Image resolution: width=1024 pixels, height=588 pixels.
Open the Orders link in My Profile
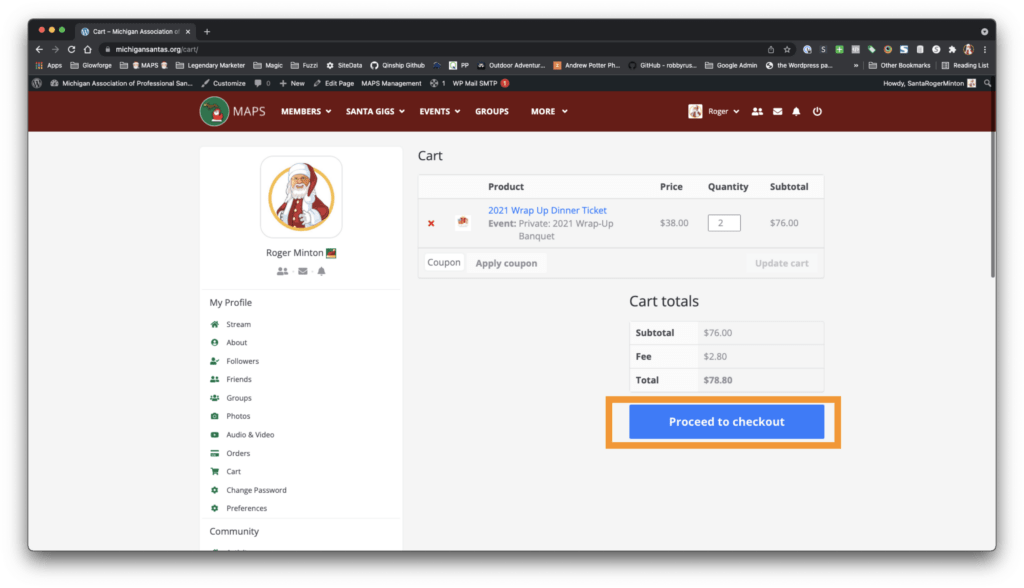[238, 453]
